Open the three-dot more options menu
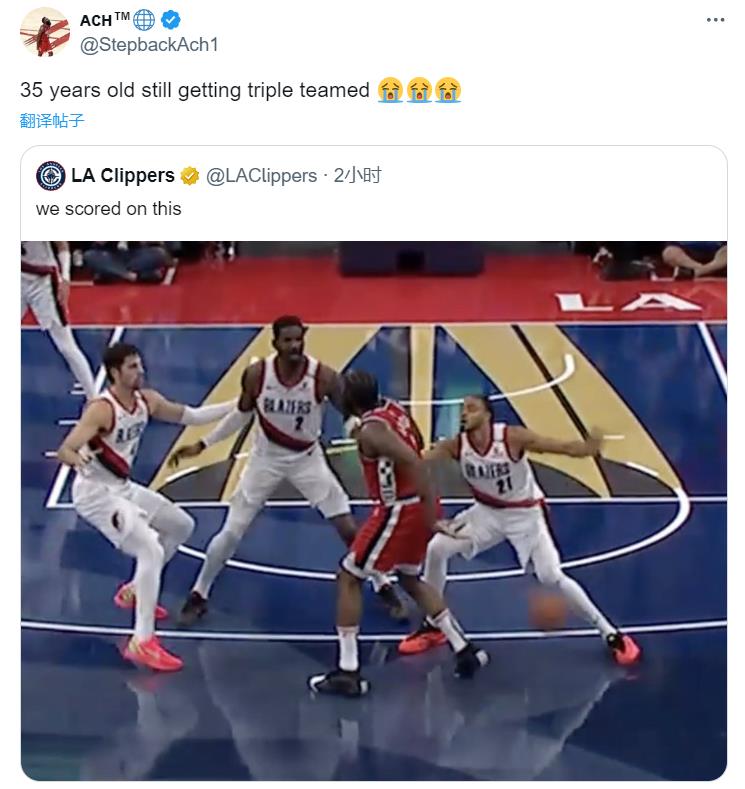The image size is (745, 789). click(x=715, y=20)
